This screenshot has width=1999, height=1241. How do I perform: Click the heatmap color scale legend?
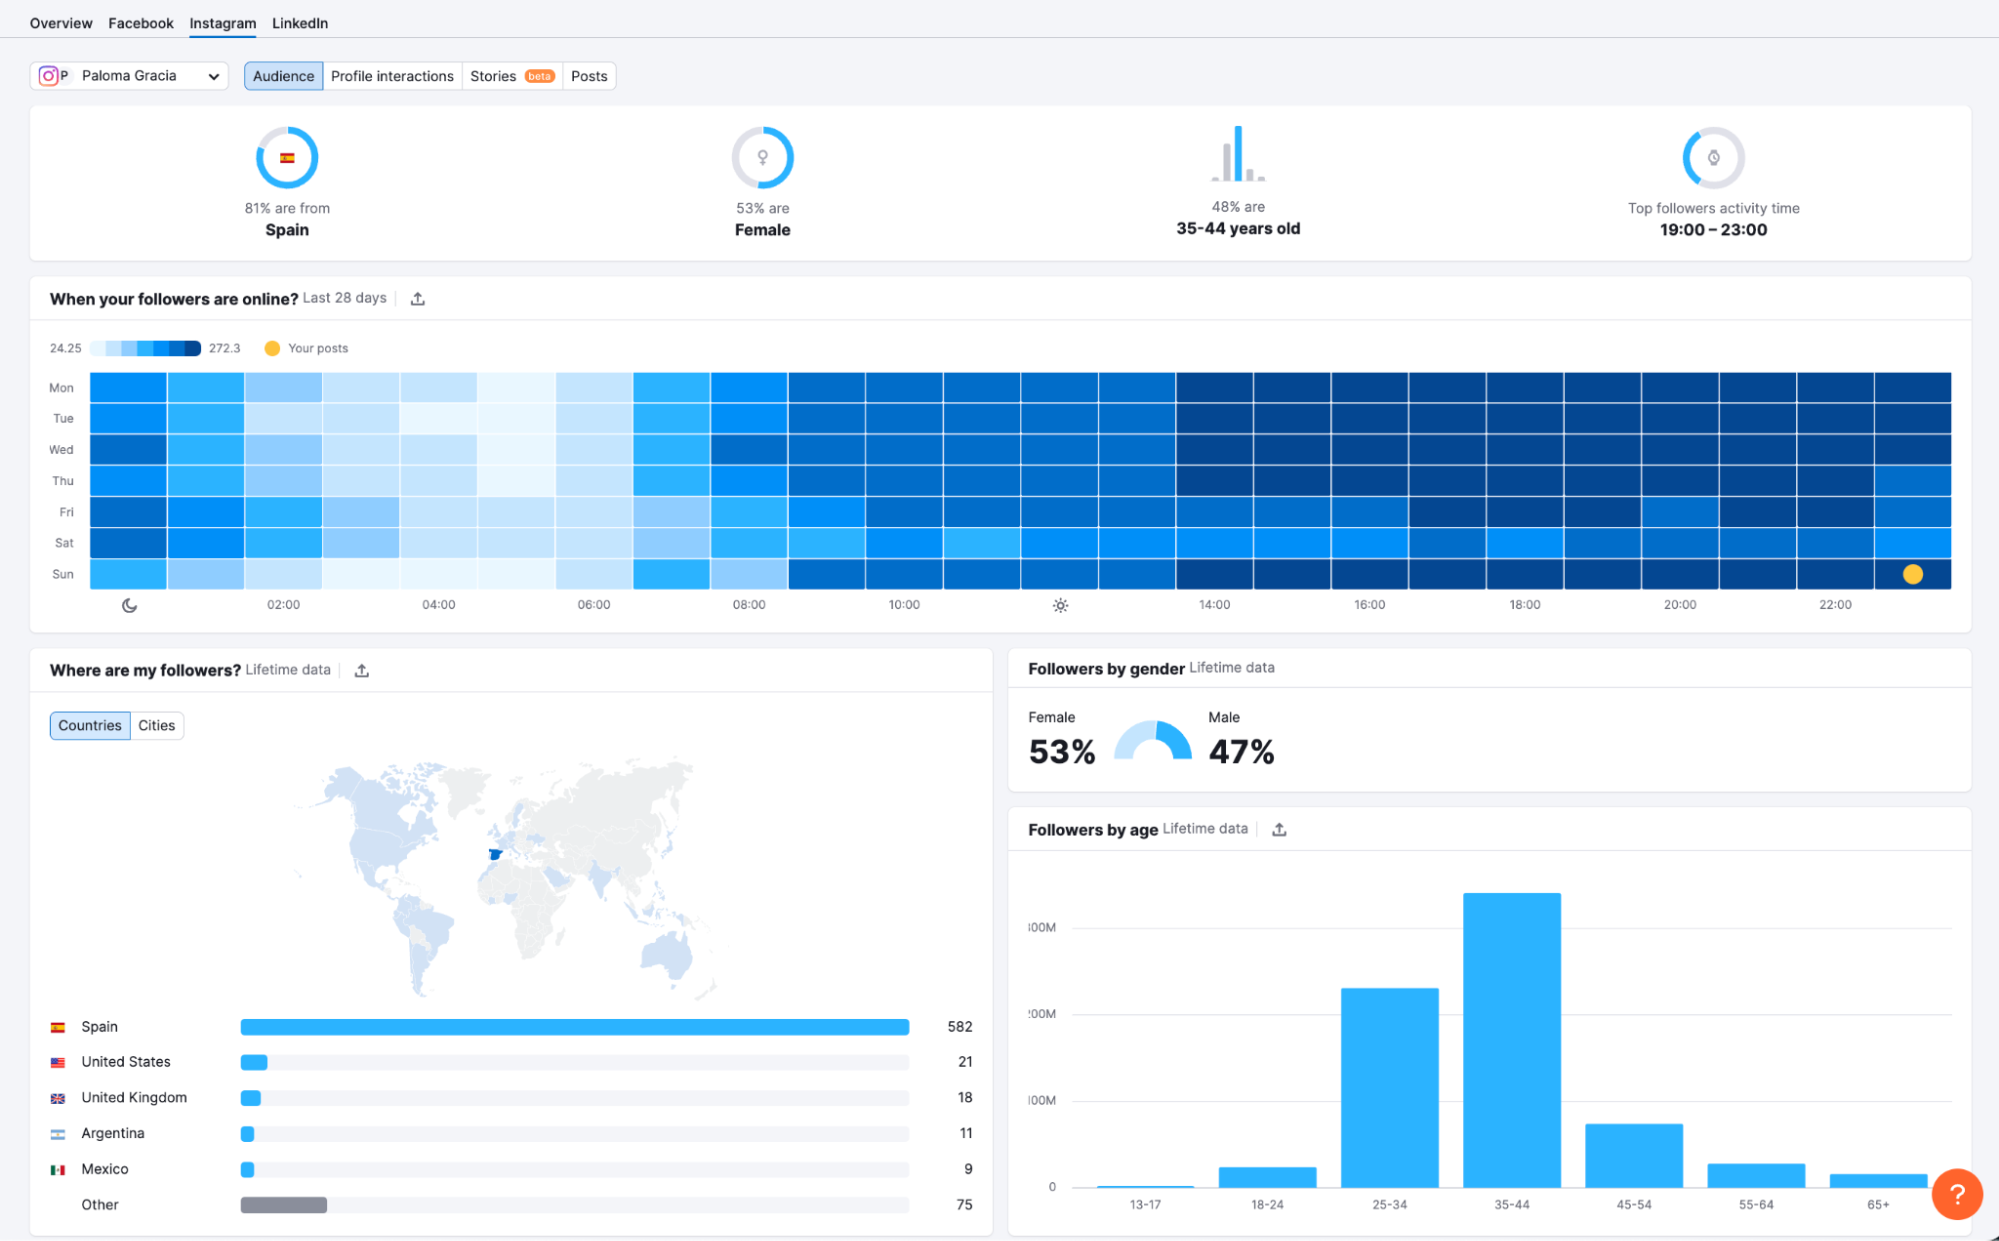coord(145,348)
